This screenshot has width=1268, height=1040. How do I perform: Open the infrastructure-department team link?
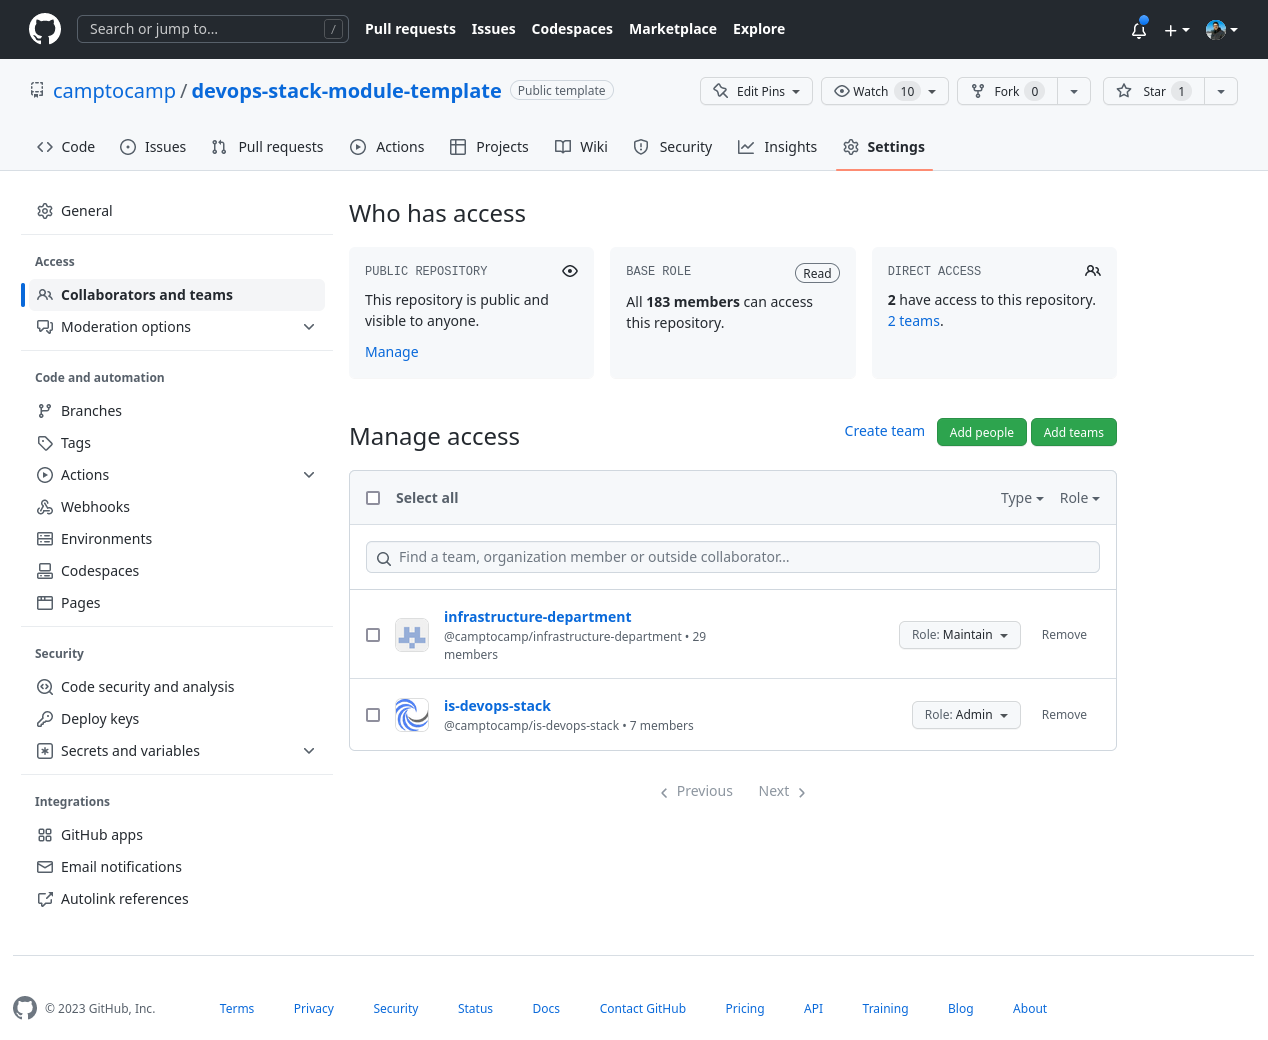pyautogui.click(x=537, y=617)
